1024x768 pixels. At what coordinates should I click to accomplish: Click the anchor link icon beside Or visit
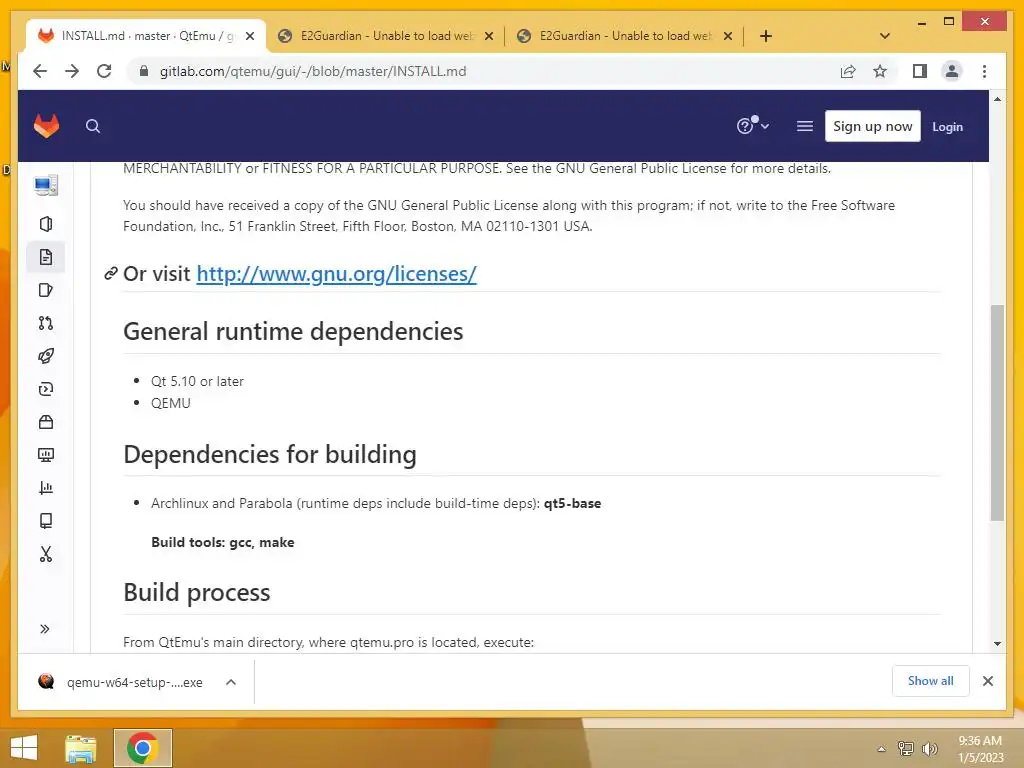pyautogui.click(x=111, y=273)
